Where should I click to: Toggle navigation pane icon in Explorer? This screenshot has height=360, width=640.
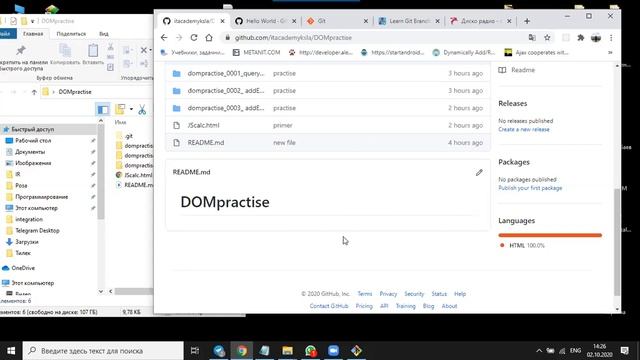(x=103, y=109)
